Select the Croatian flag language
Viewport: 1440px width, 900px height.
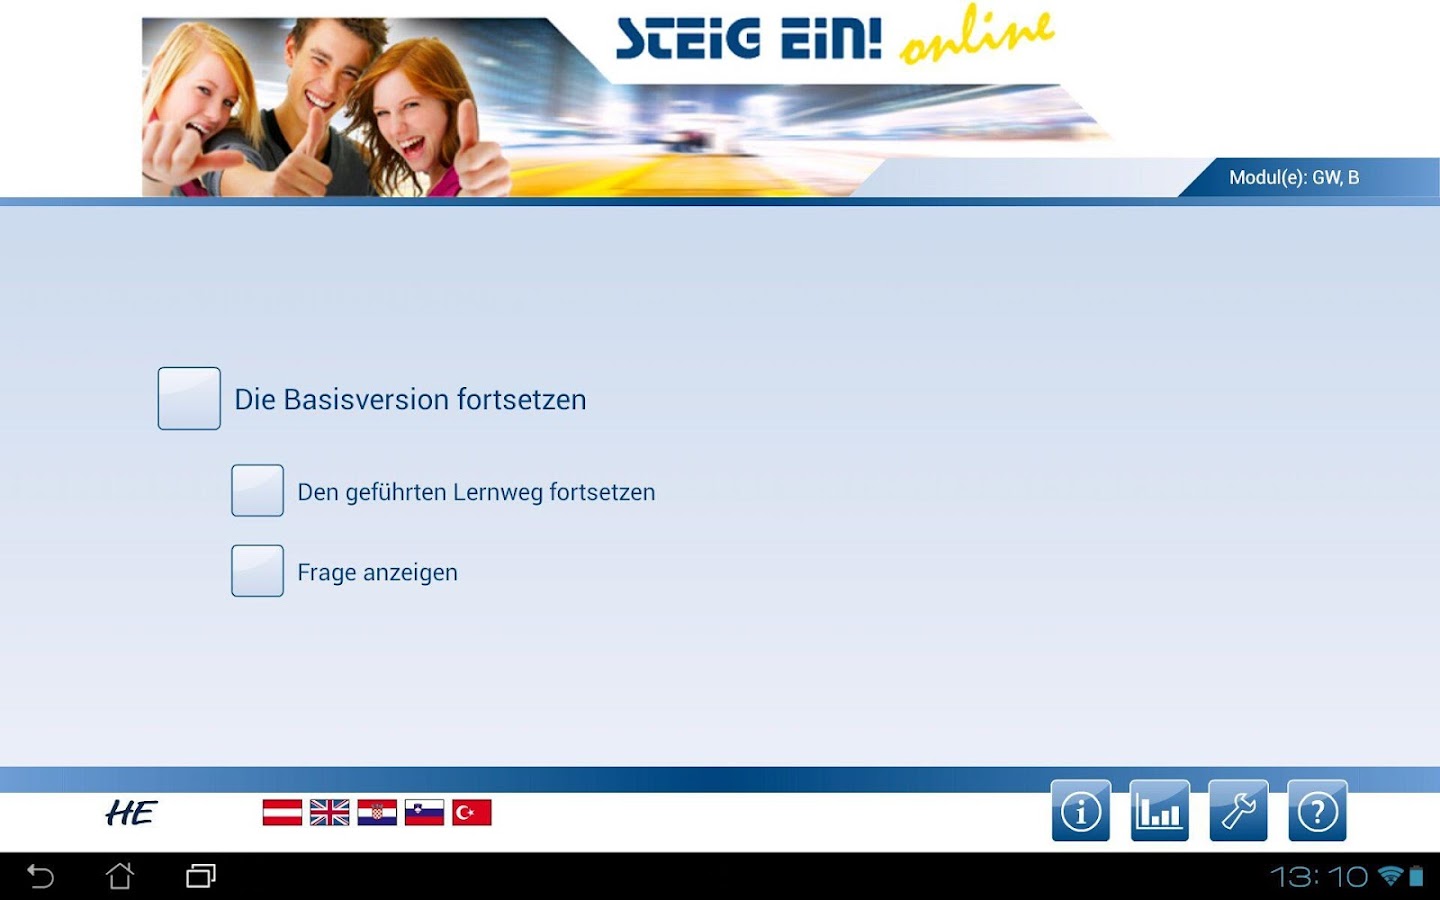pyautogui.click(x=377, y=813)
